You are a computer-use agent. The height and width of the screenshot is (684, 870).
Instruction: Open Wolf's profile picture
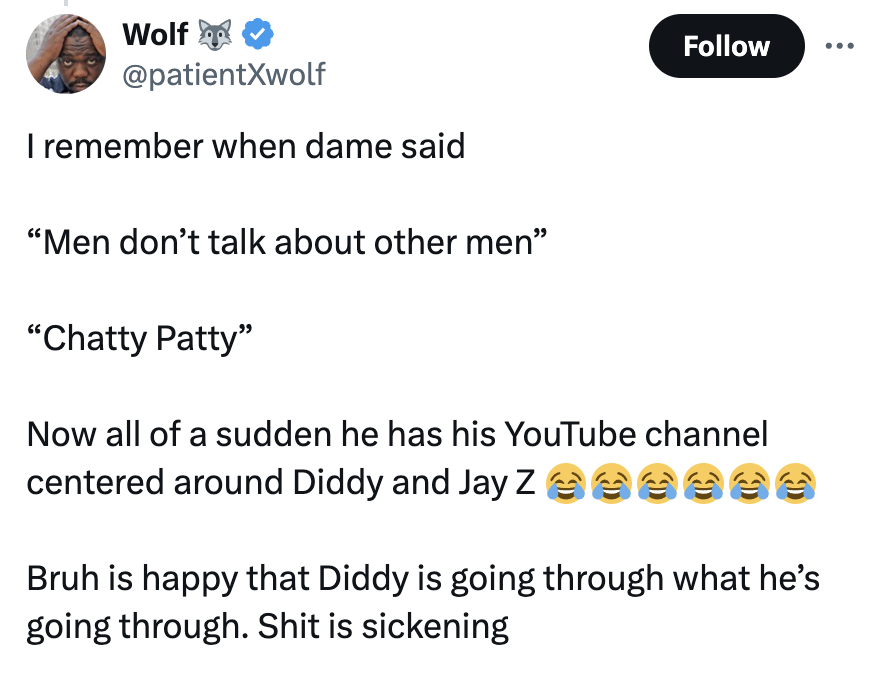point(66,53)
